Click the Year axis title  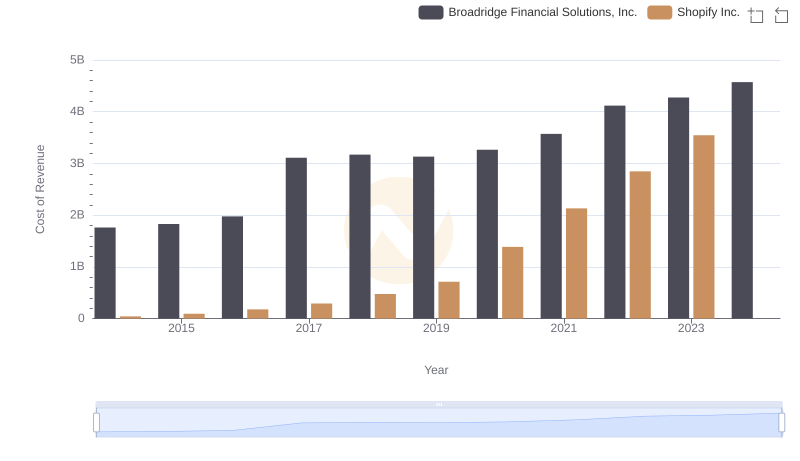pos(436,370)
